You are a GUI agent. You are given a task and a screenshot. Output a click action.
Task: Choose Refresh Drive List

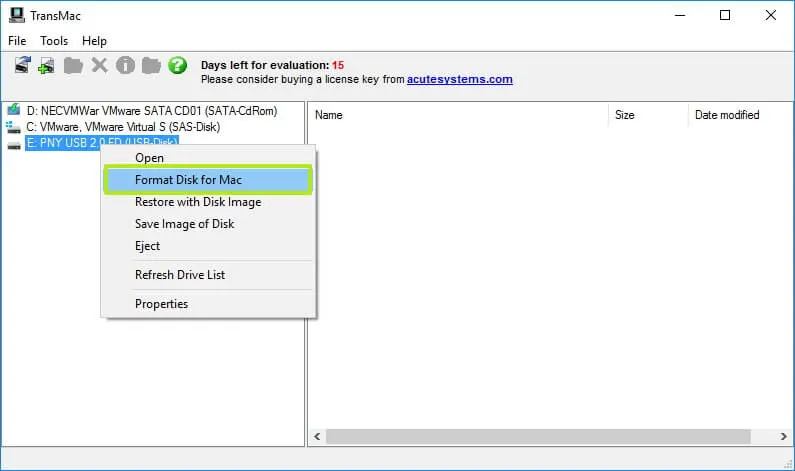208,275
